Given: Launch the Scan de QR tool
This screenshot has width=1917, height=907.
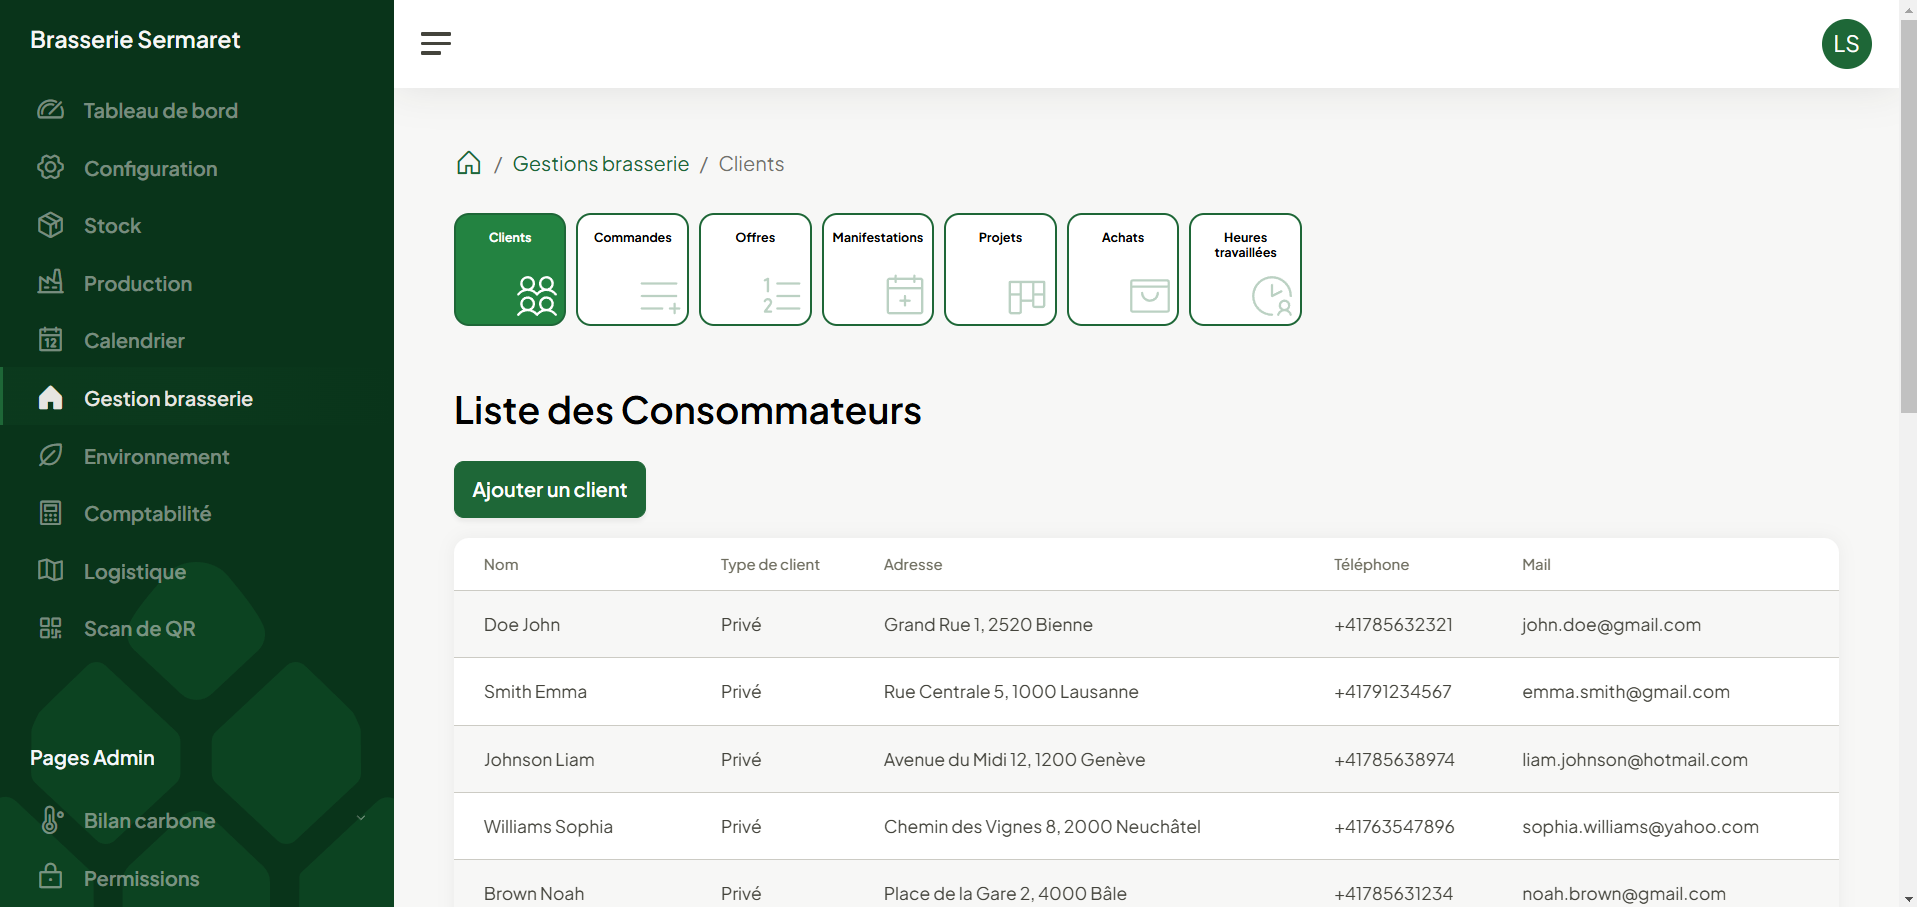Looking at the screenshot, I should pyautogui.click(x=139, y=628).
